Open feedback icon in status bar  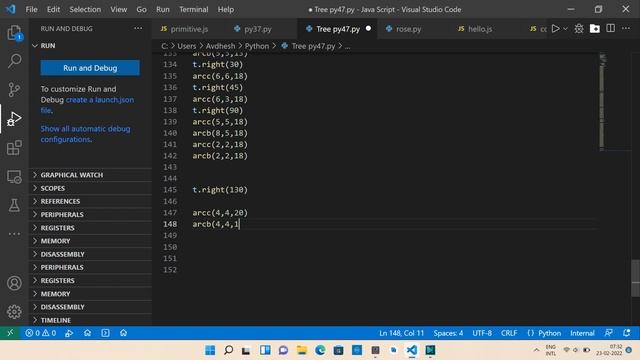pos(609,333)
